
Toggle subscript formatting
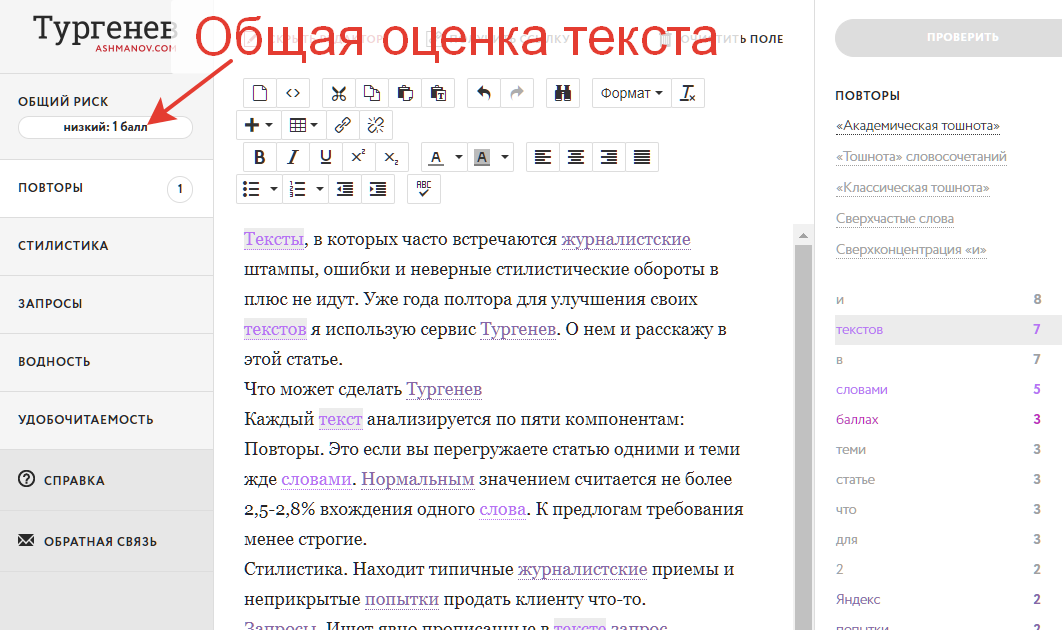[391, 157]
